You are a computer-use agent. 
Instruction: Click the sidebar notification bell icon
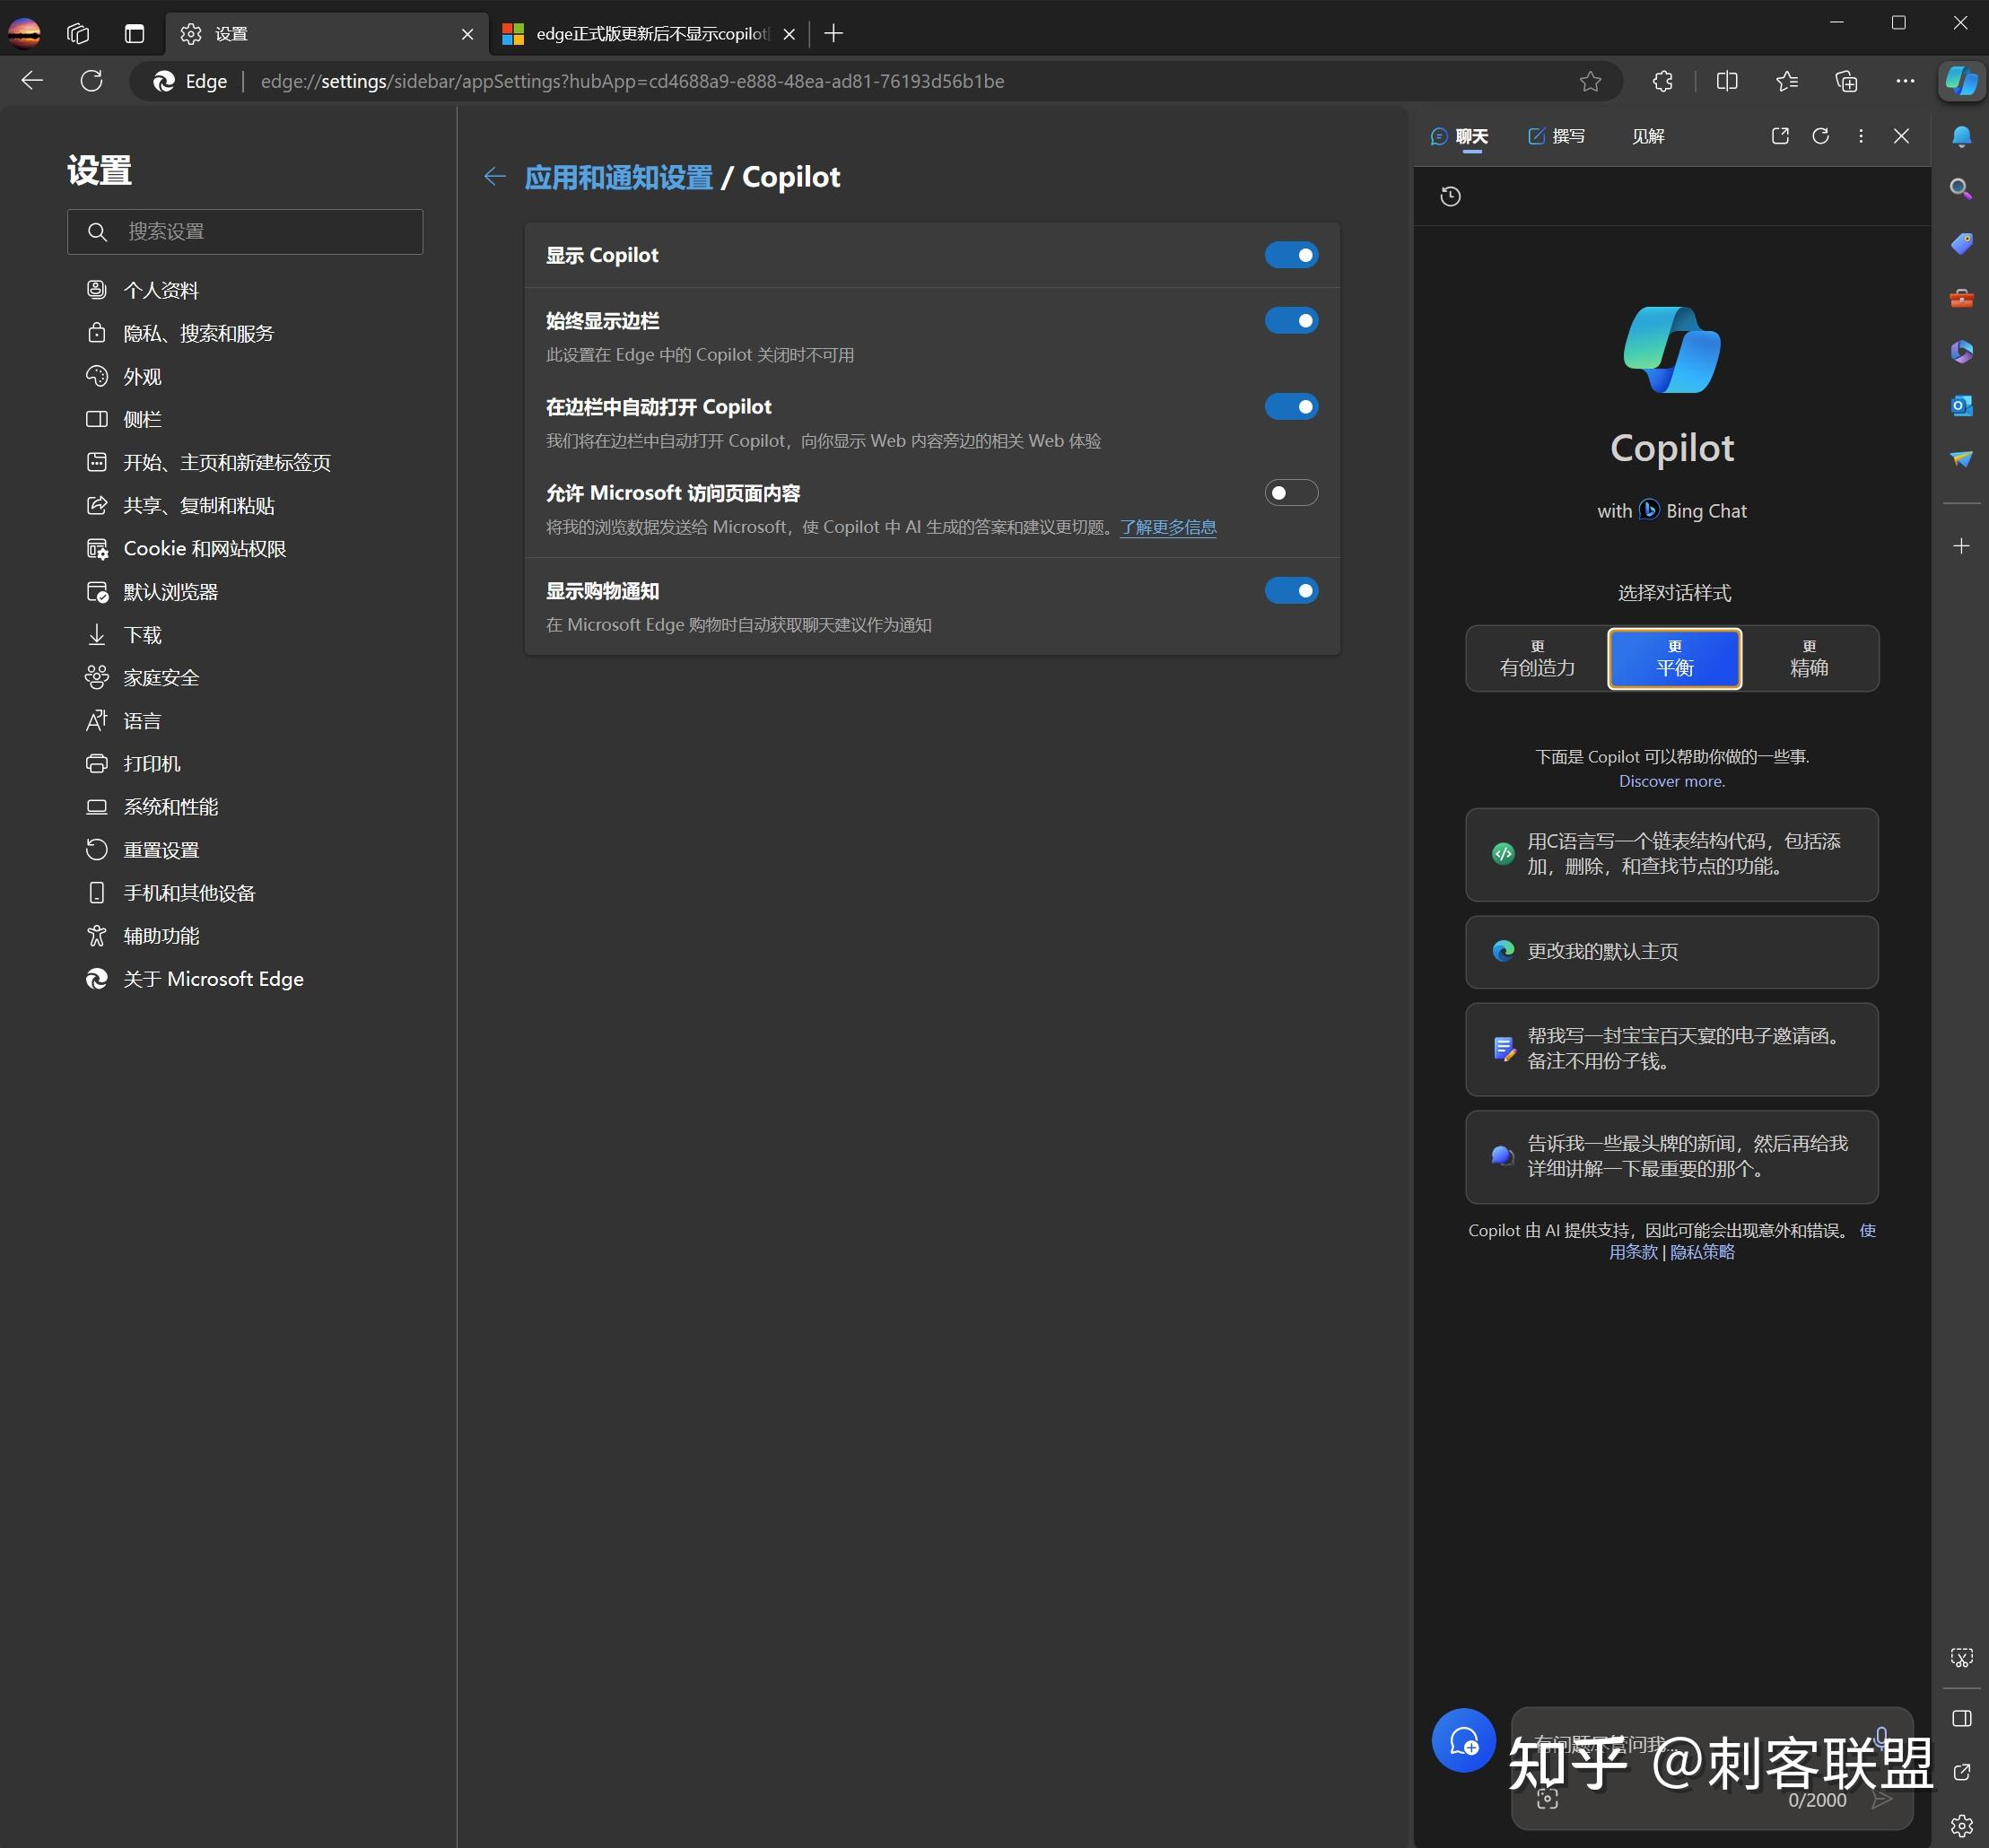[x=1961, y=136]
